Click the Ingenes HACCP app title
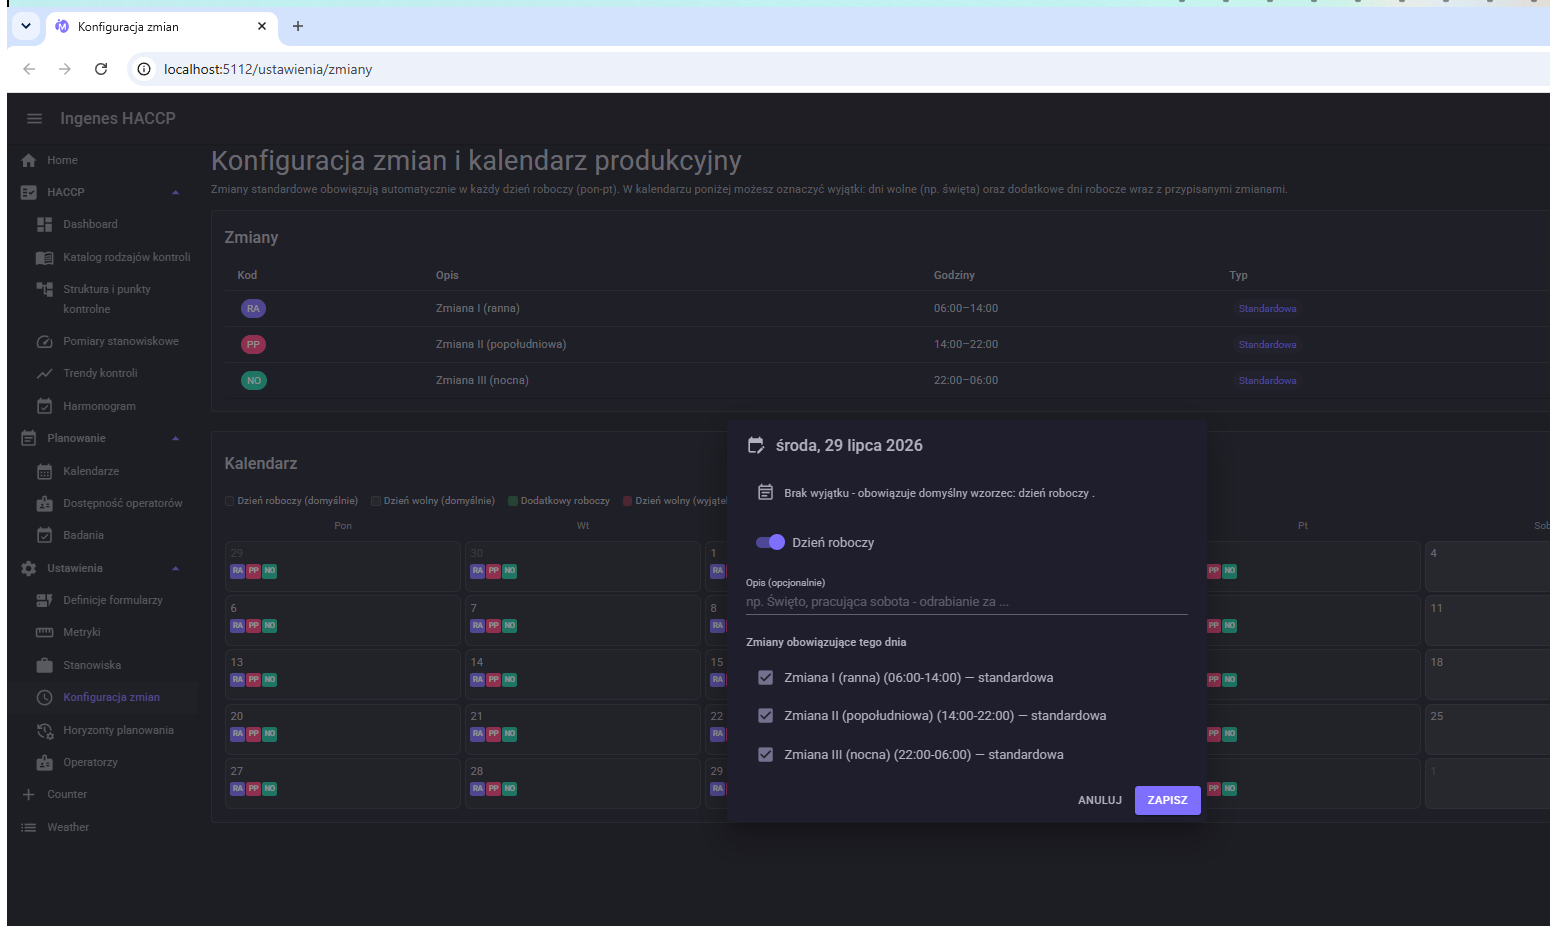The width and height of the screenshot is (1550, 926). click(x=118, y=118)
